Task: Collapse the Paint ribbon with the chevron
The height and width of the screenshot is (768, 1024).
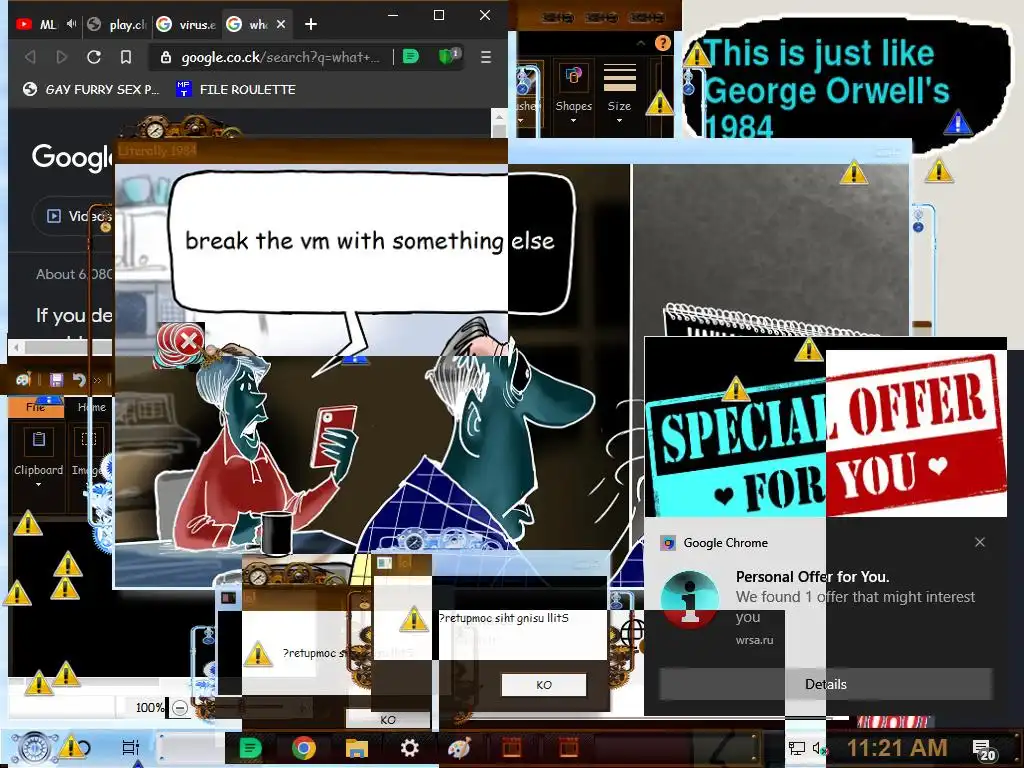Action: pyautogui.click(x=641, y=43)
